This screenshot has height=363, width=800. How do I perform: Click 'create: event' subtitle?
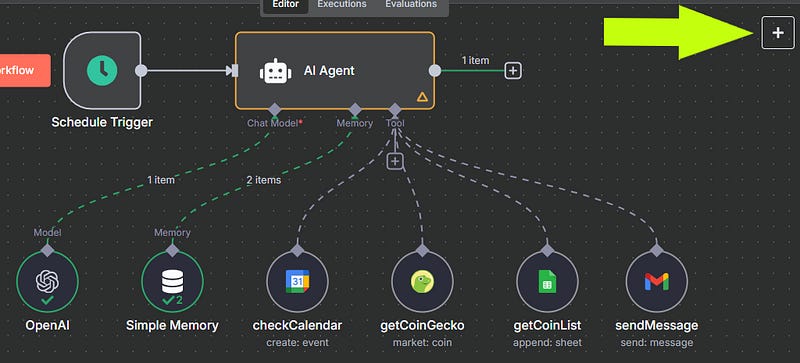point(297,343)
